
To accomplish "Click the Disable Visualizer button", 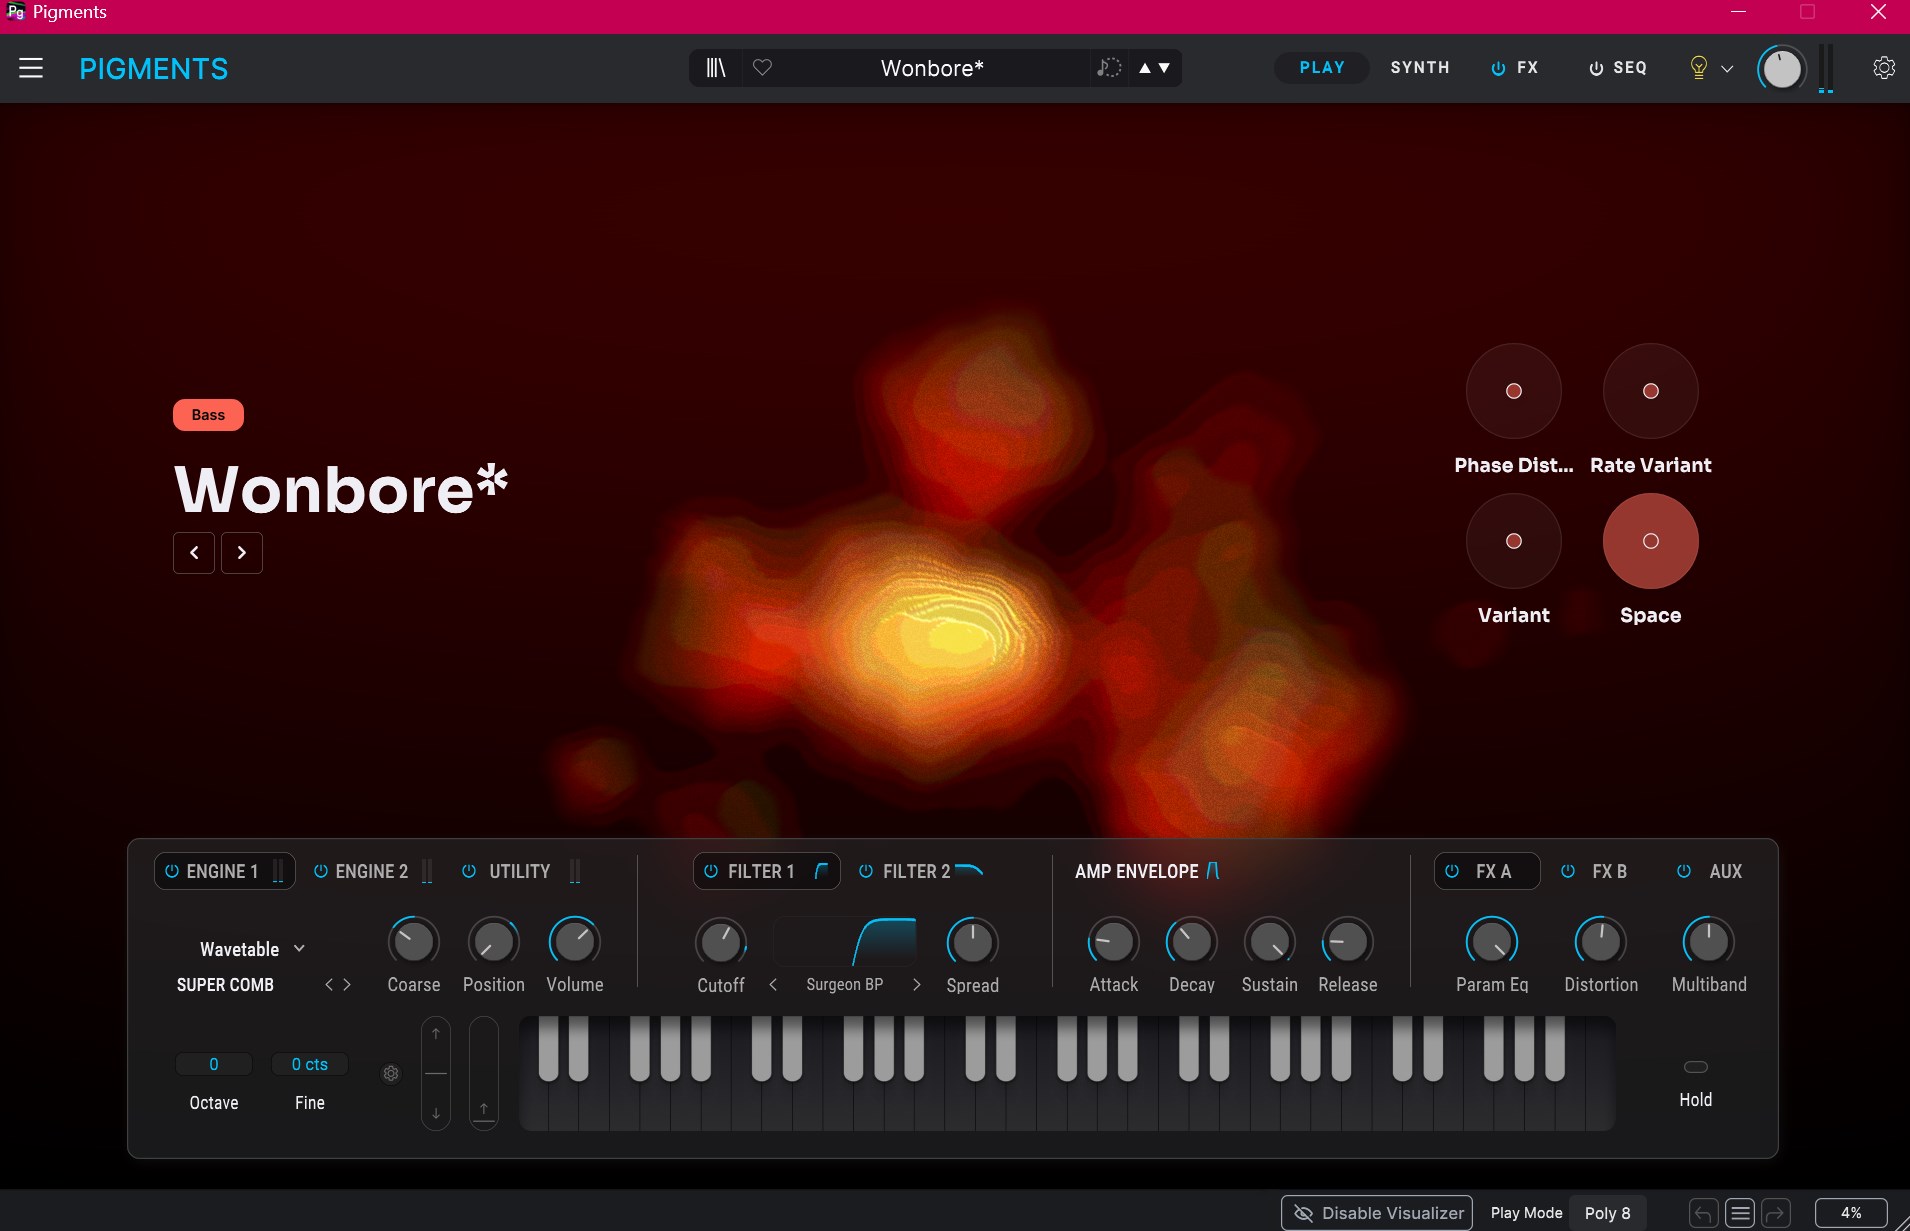I will click(x=1377, y=1213).
